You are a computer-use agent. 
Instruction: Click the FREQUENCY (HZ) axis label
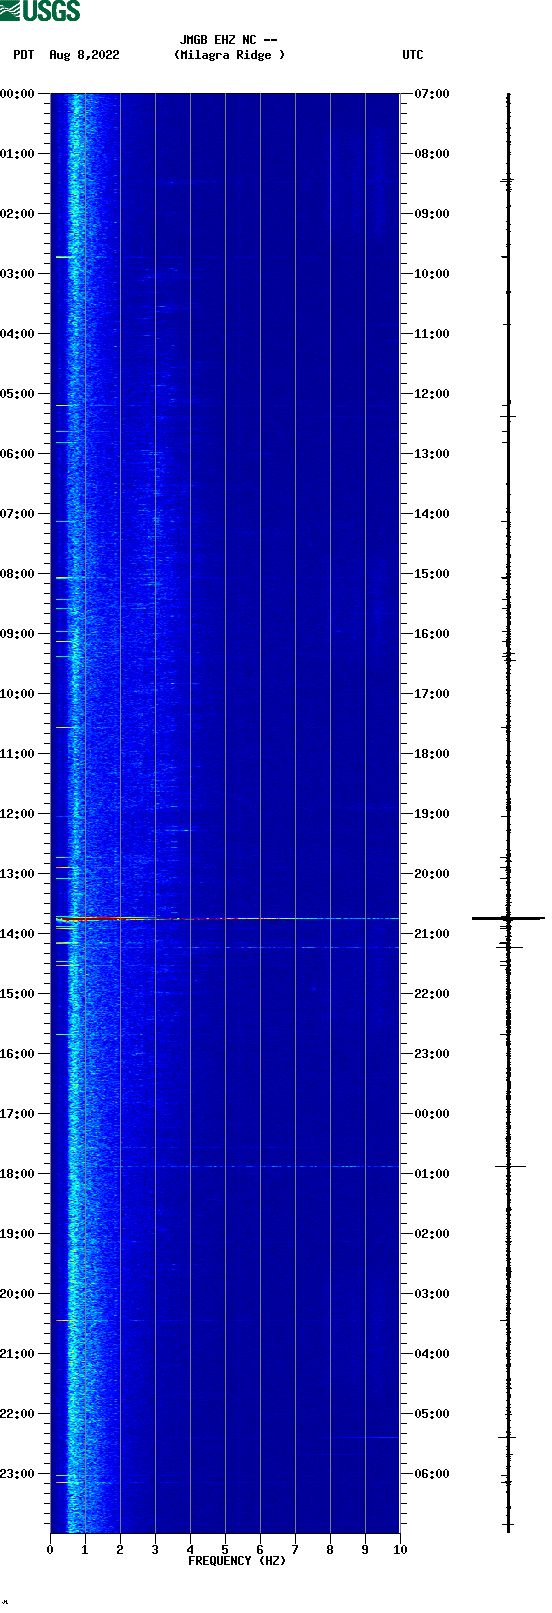237,1561
